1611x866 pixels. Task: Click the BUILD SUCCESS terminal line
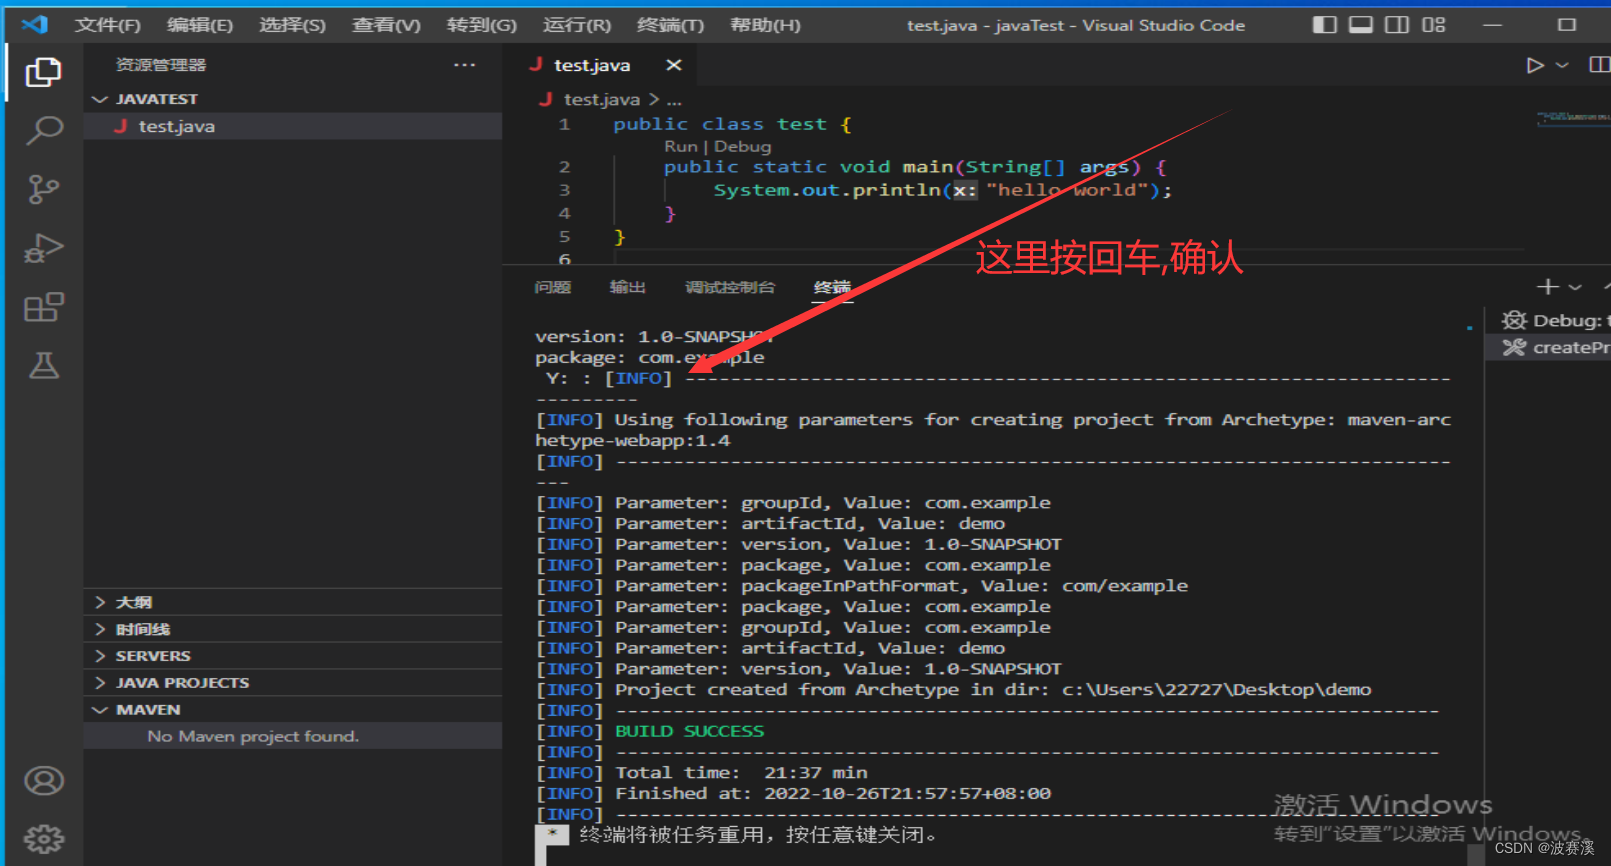689,731
